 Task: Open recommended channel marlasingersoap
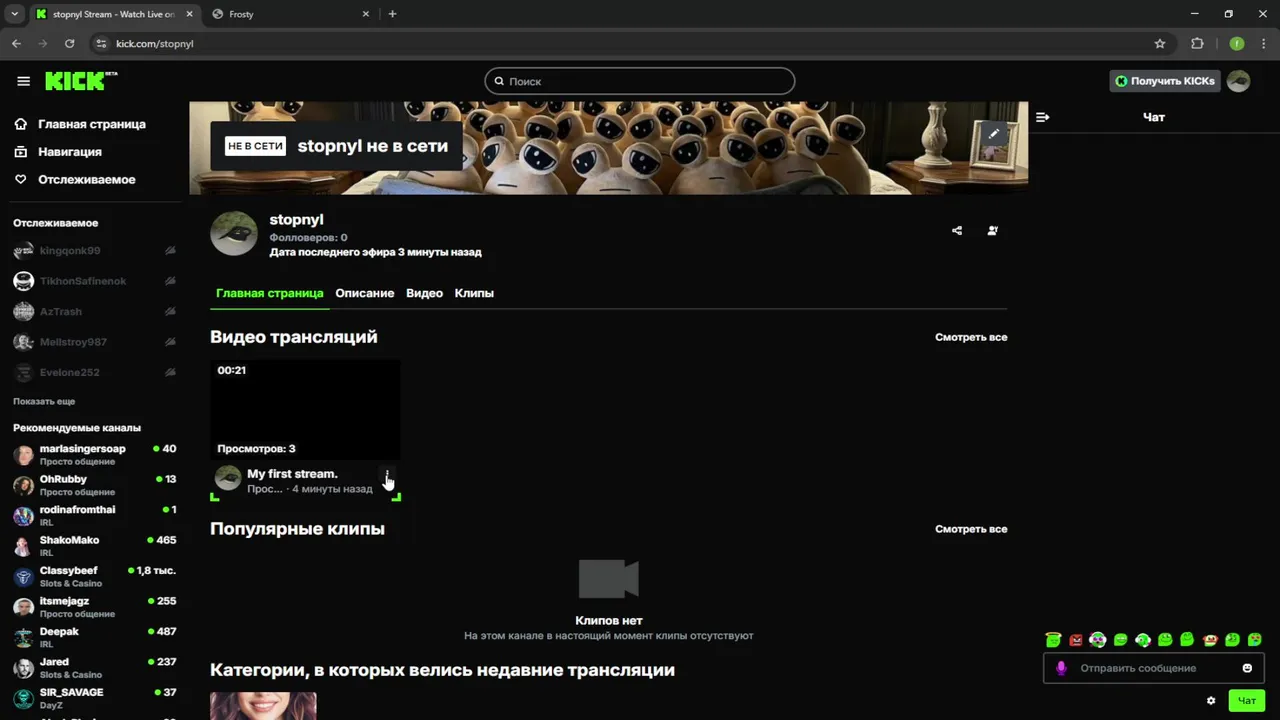point(95,455)
